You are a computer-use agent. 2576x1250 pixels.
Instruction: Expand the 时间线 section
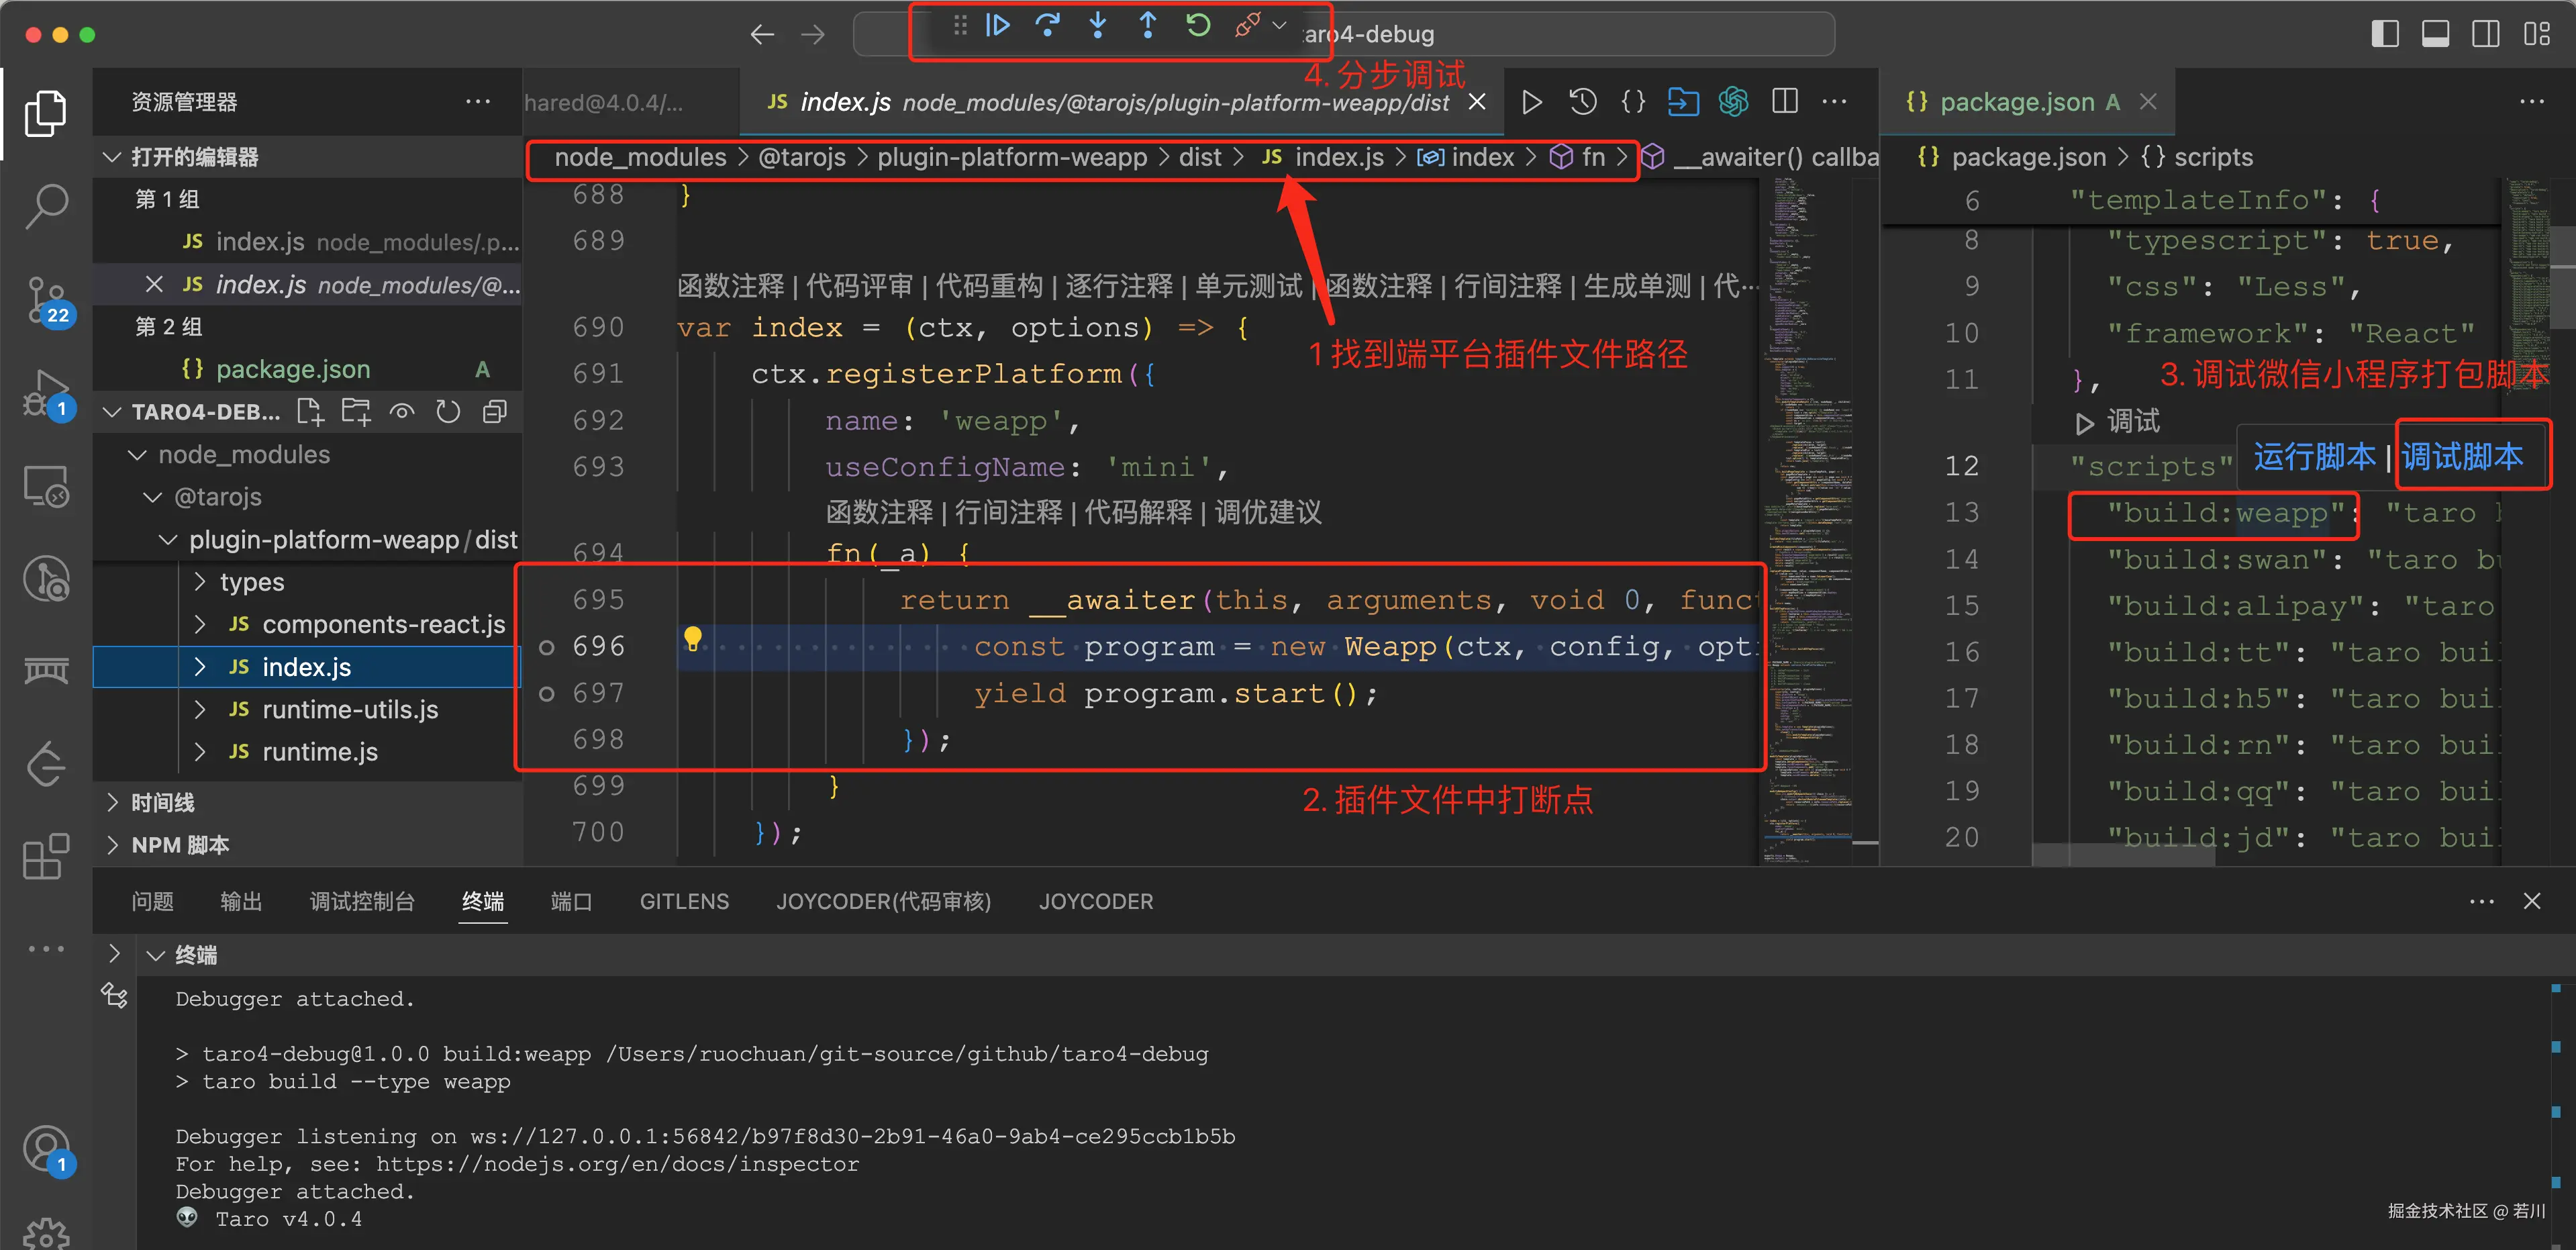pos(162,802)
